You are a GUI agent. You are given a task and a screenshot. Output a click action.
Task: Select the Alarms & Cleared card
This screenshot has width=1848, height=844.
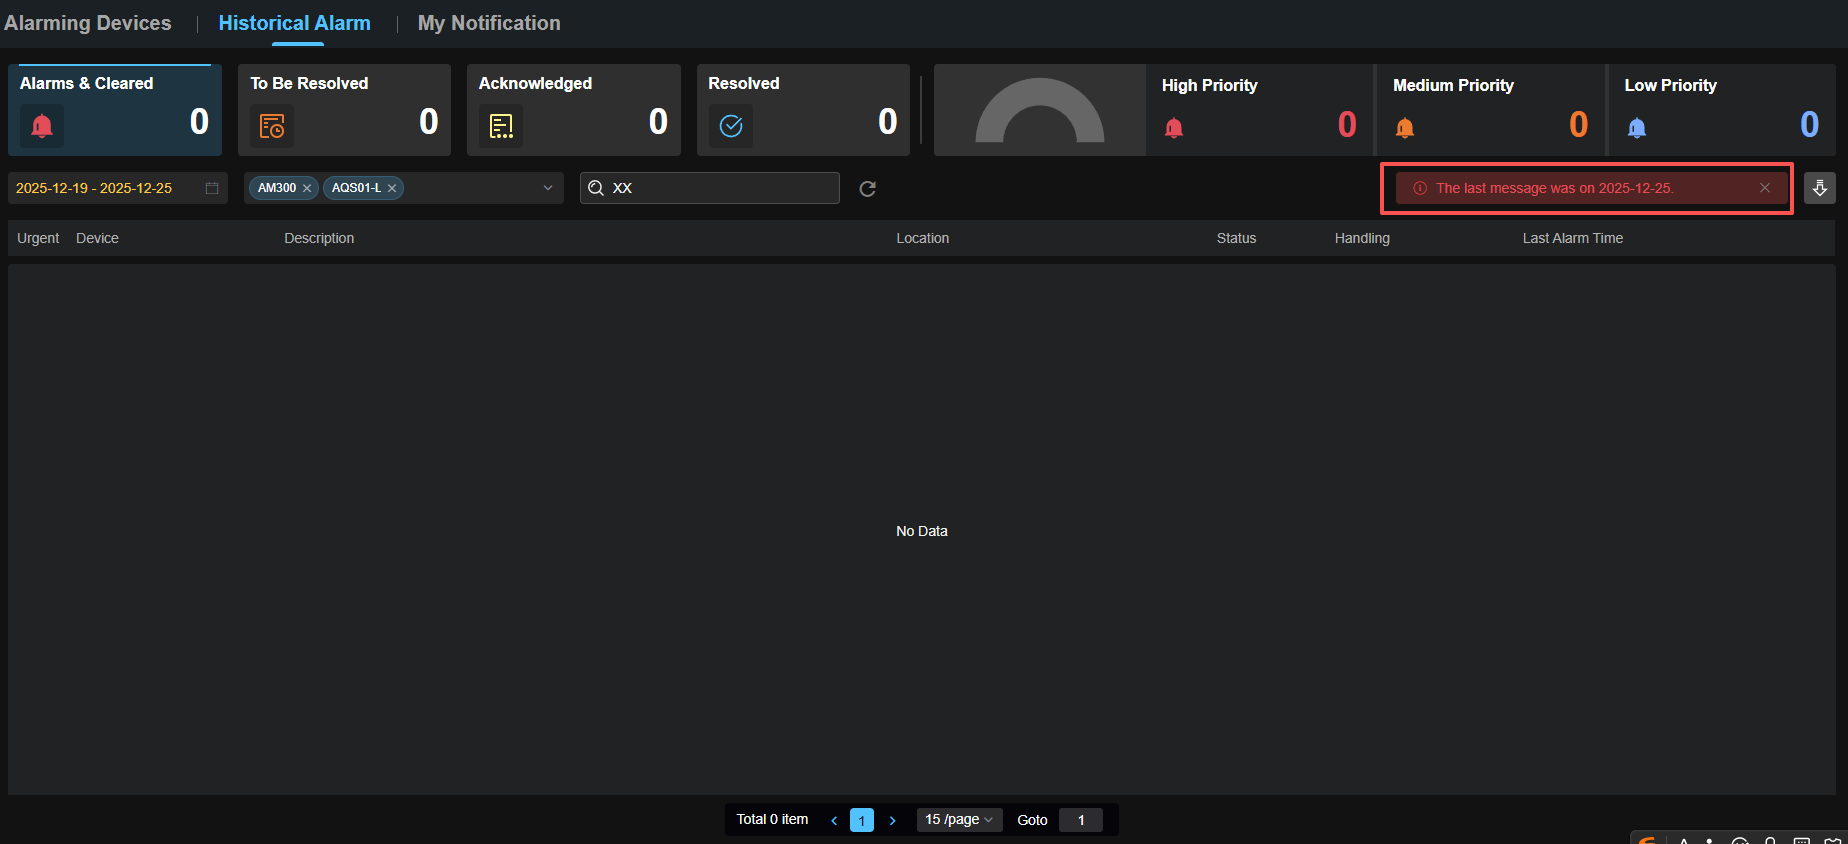115,110
